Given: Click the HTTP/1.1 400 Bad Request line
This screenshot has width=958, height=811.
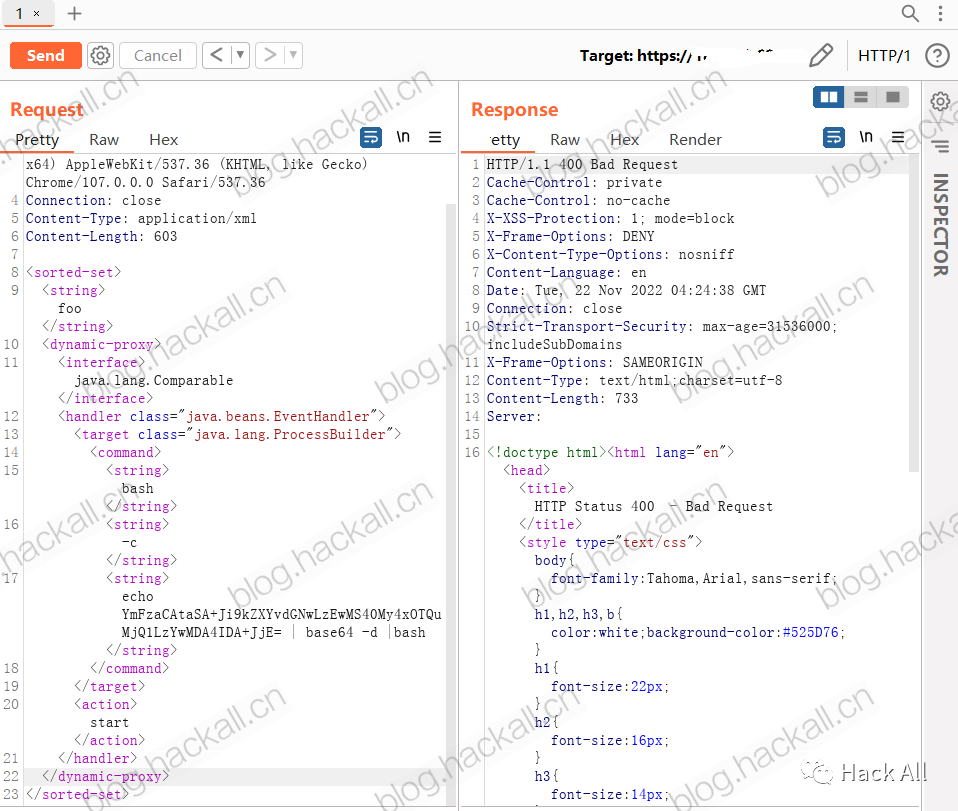Looking at the screenshot, I should [x=582, y=164].
